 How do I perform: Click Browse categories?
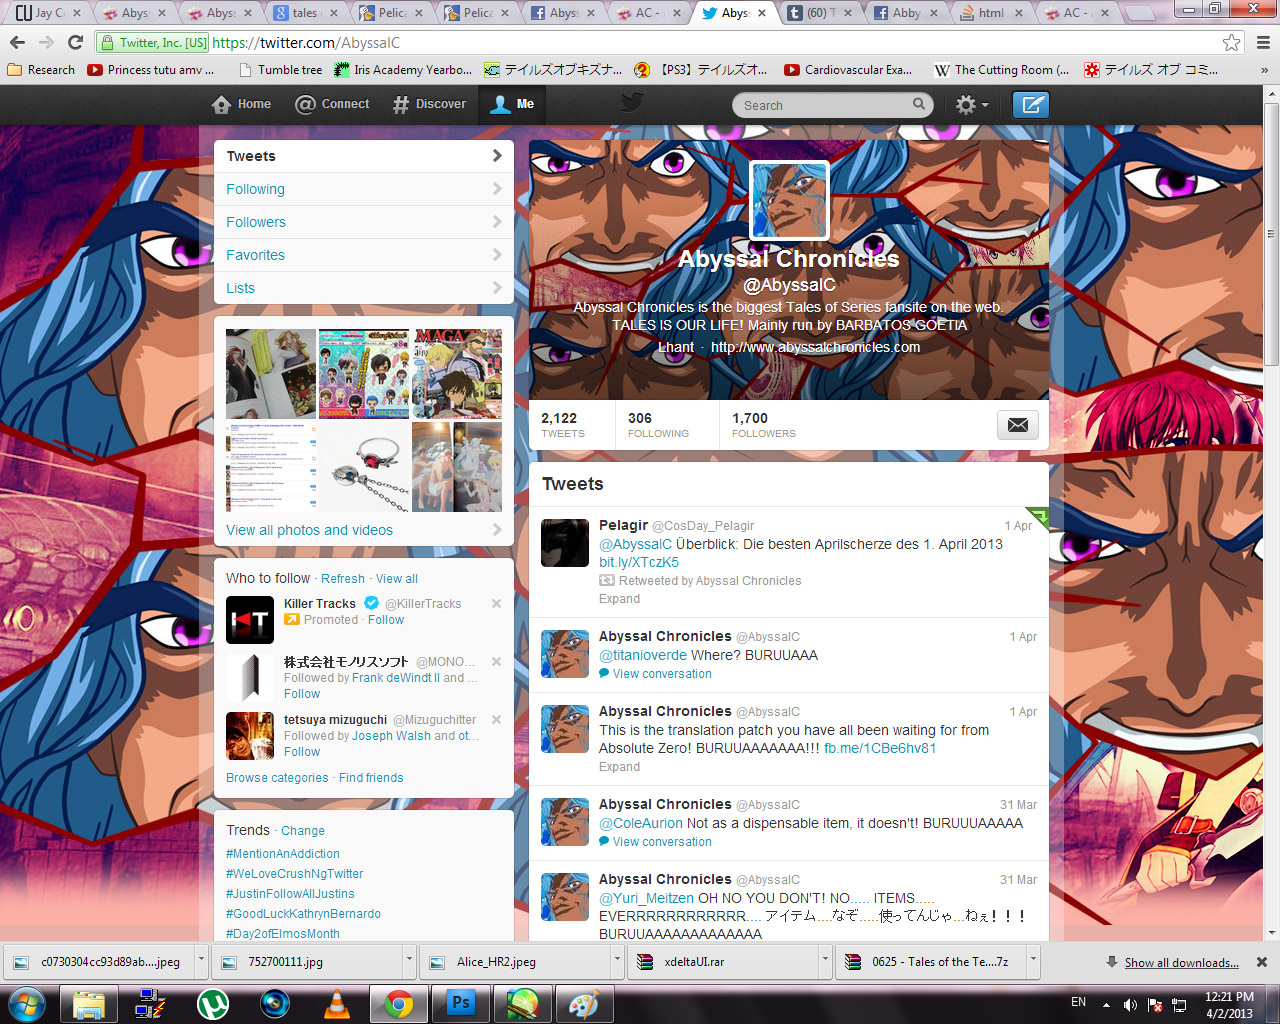click(x=277, y=778)
